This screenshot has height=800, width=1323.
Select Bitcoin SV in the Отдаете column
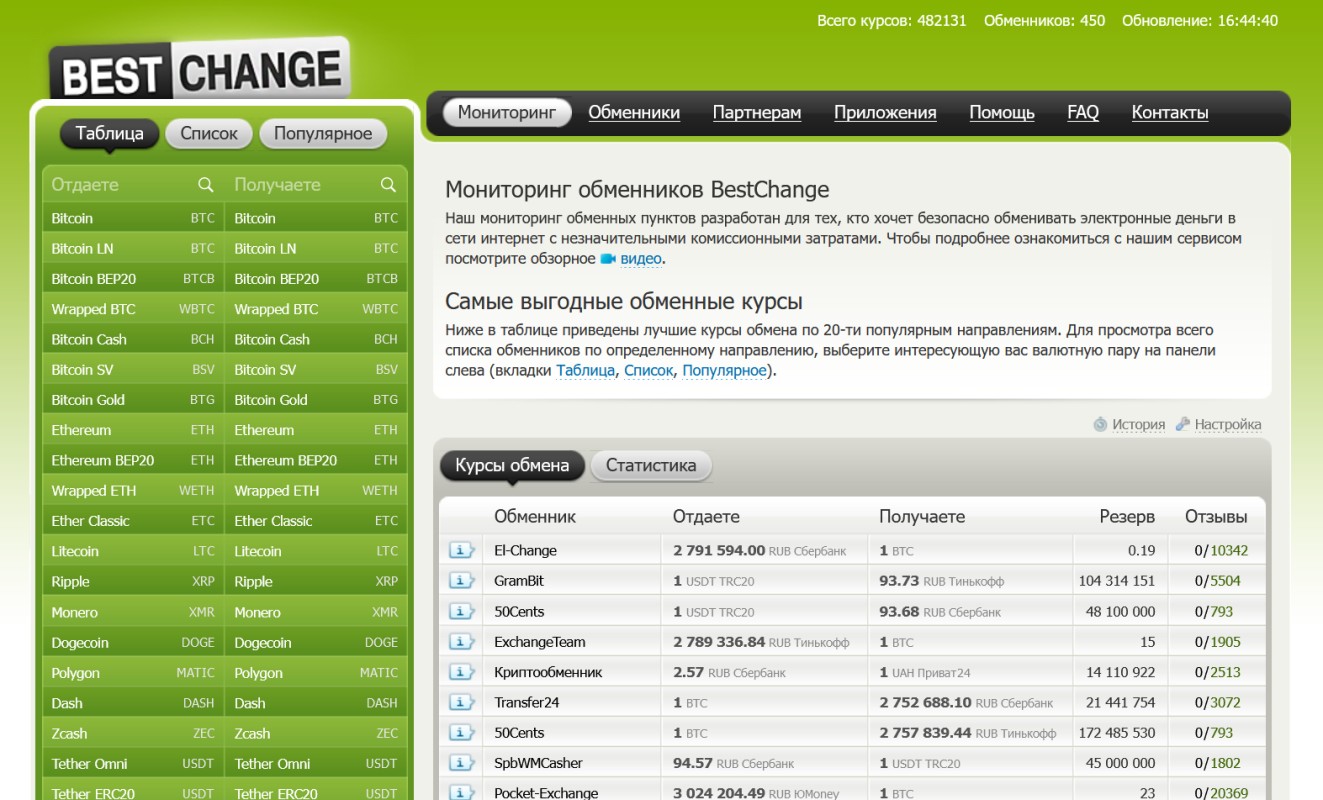[x=133, y=369]
